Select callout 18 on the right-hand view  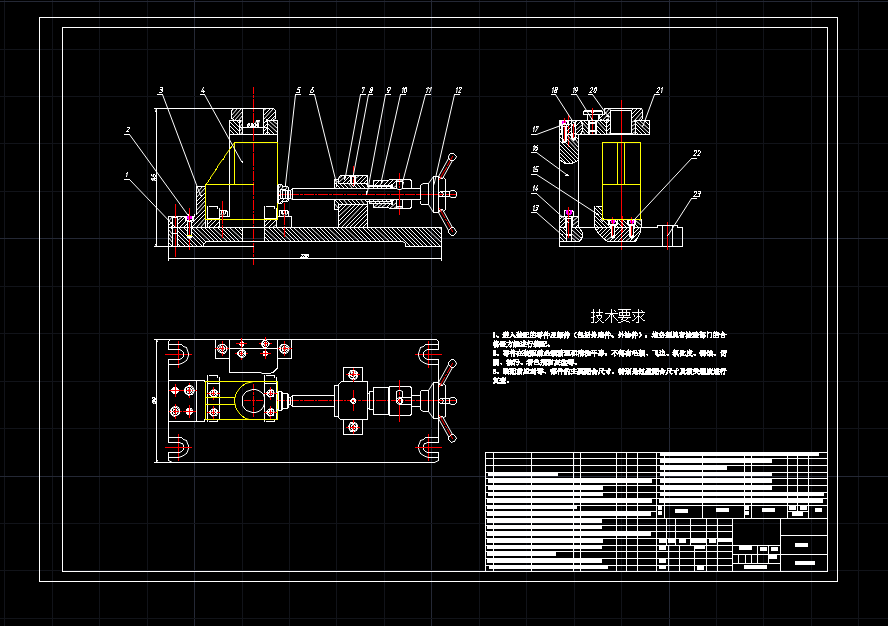point(554,91)
